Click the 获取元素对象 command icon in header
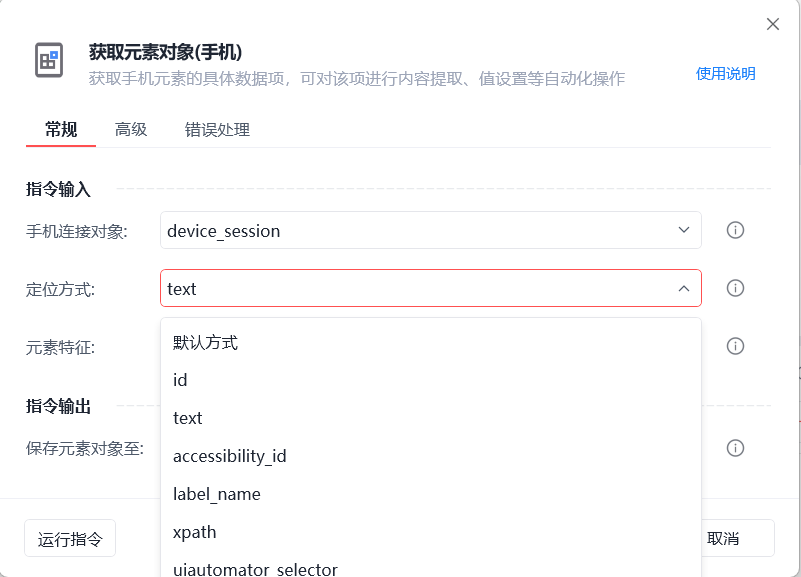 [x=48, y=60]
